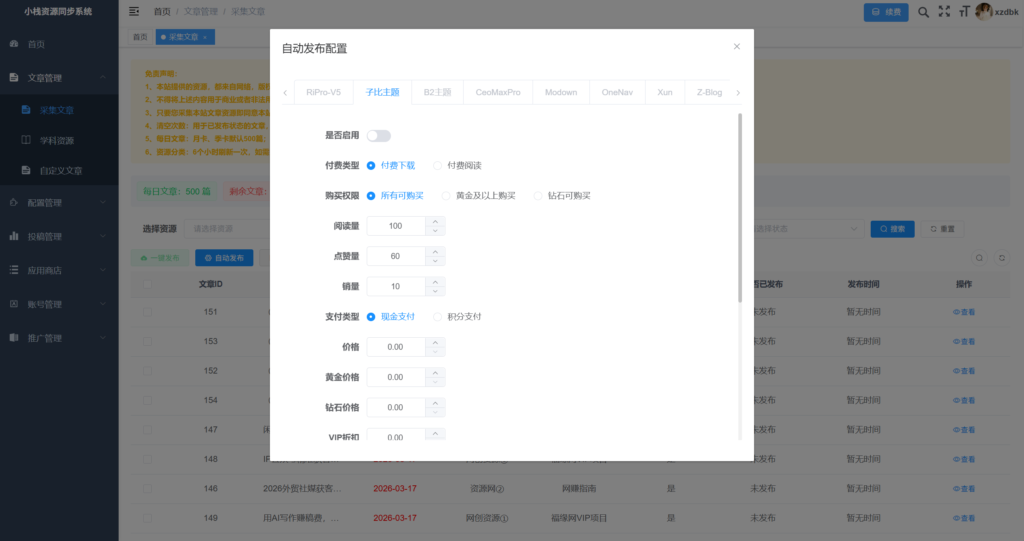Click the 搜索 button
Viewport: 1024px width, 541px height.
pos(892,229)
